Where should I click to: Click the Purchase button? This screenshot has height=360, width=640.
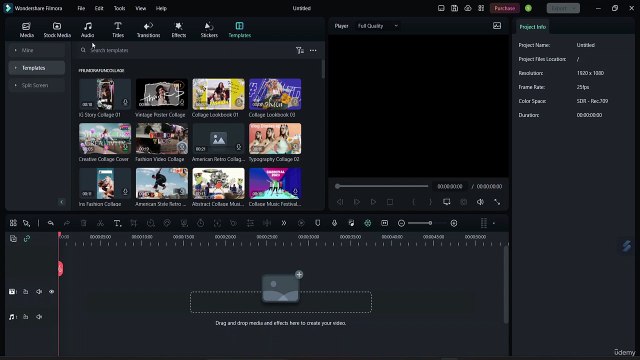[x=504, y=8]
